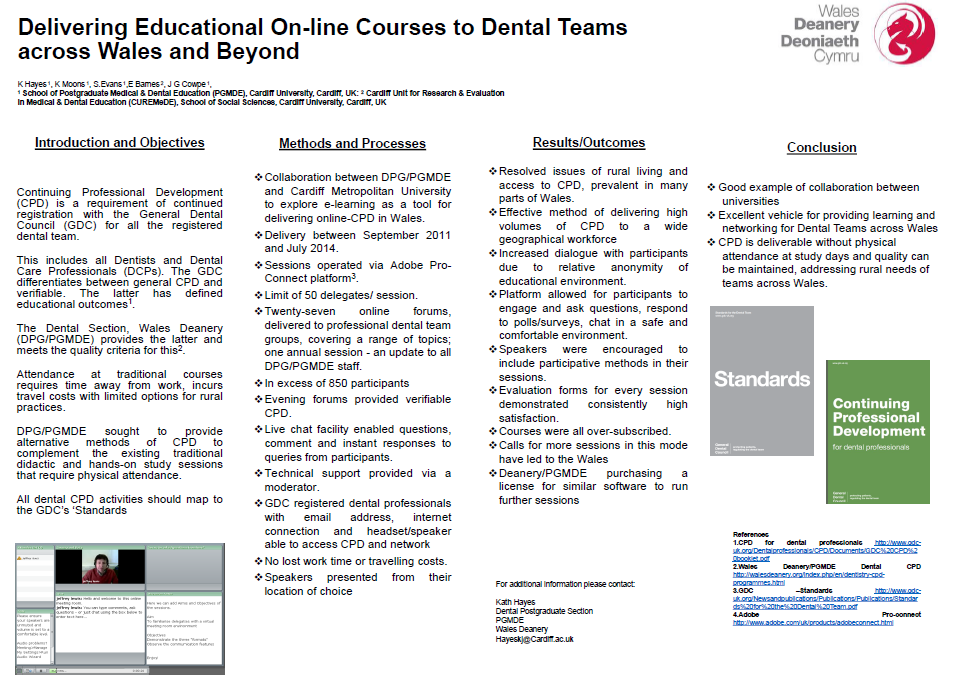Click 'Excellent vehicle for providing learning' bullet
The width and height of the screenshot is (959, 696).
823,221
